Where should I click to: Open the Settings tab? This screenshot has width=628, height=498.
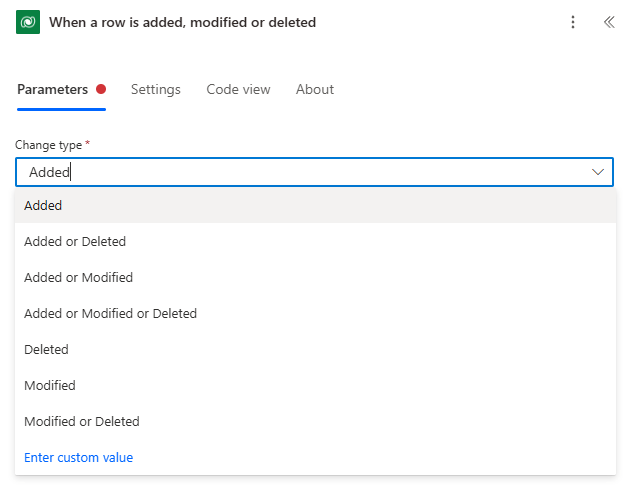click(x=156, y=89)
